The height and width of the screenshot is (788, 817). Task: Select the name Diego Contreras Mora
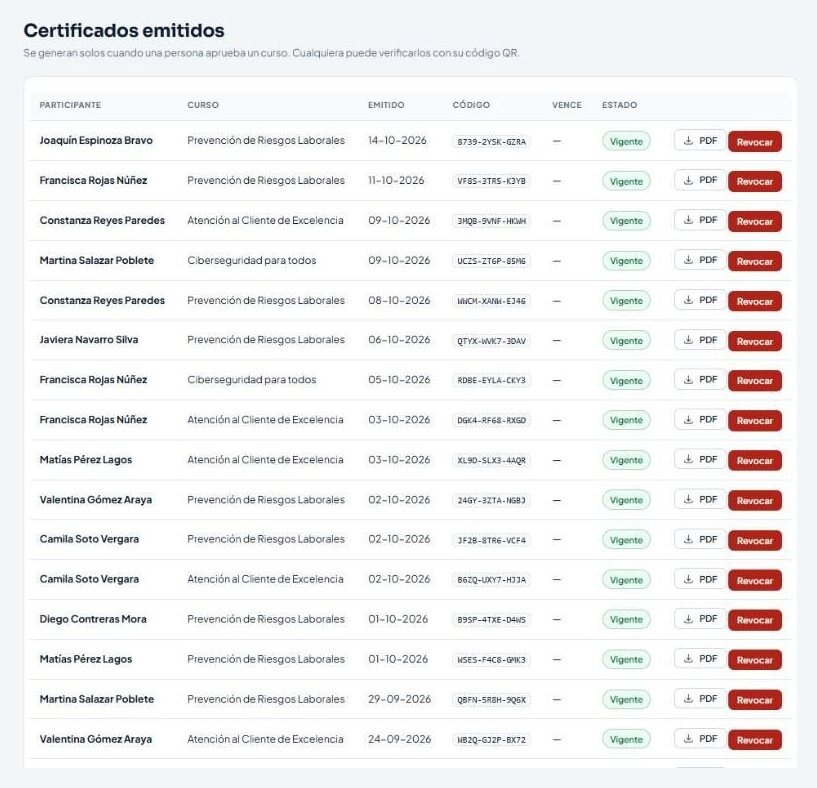[x=93, y=619]
